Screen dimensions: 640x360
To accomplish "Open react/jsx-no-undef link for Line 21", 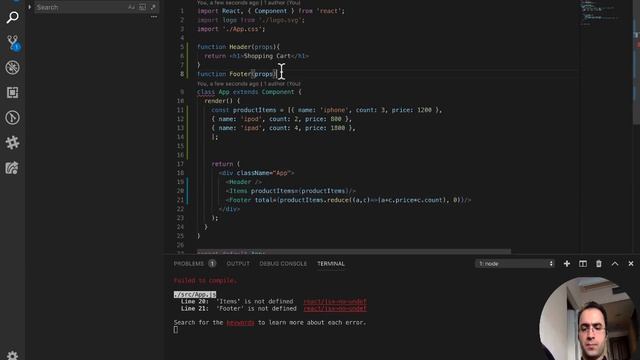I will [x=335, y=309].
